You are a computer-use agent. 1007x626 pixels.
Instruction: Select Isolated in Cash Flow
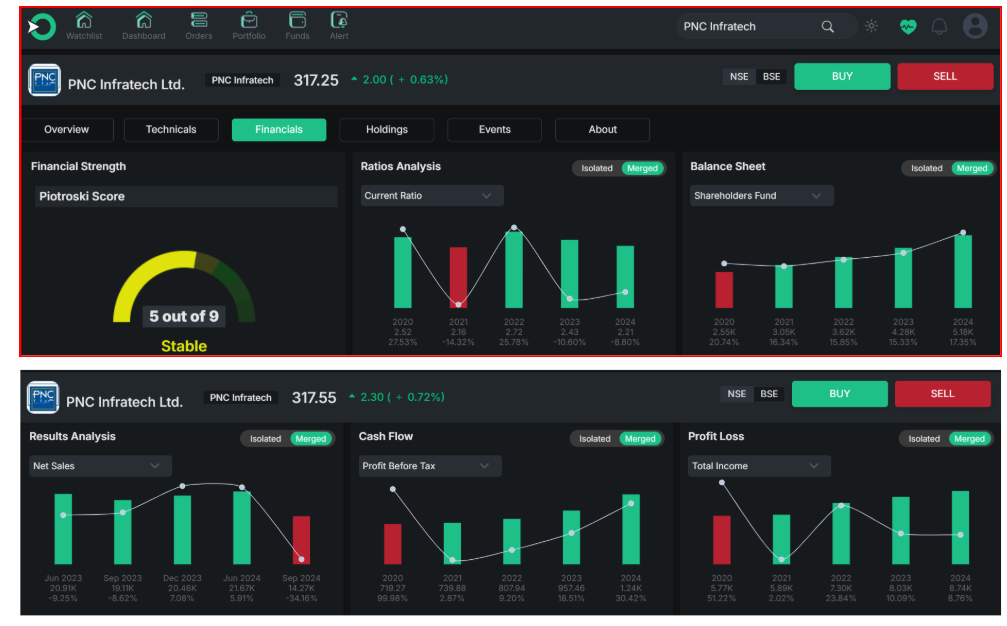[x=595, y=439]
